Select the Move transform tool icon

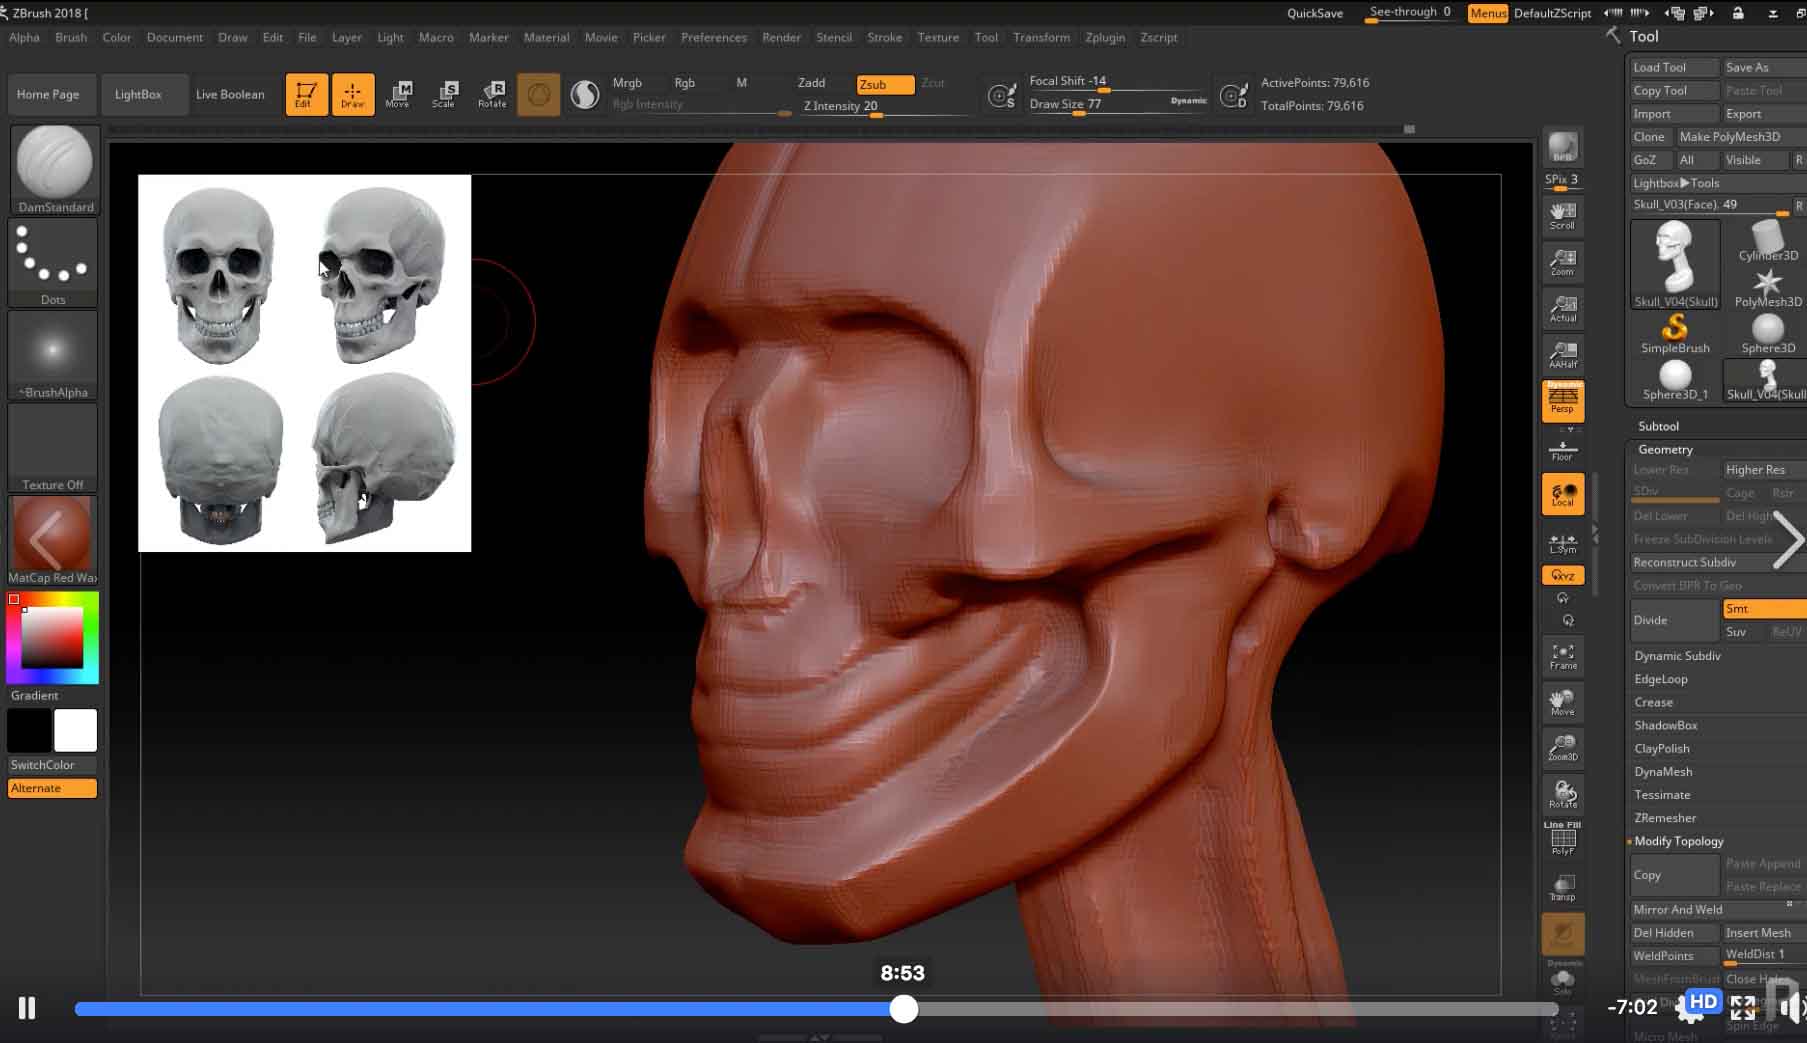(x=398, y=94)
